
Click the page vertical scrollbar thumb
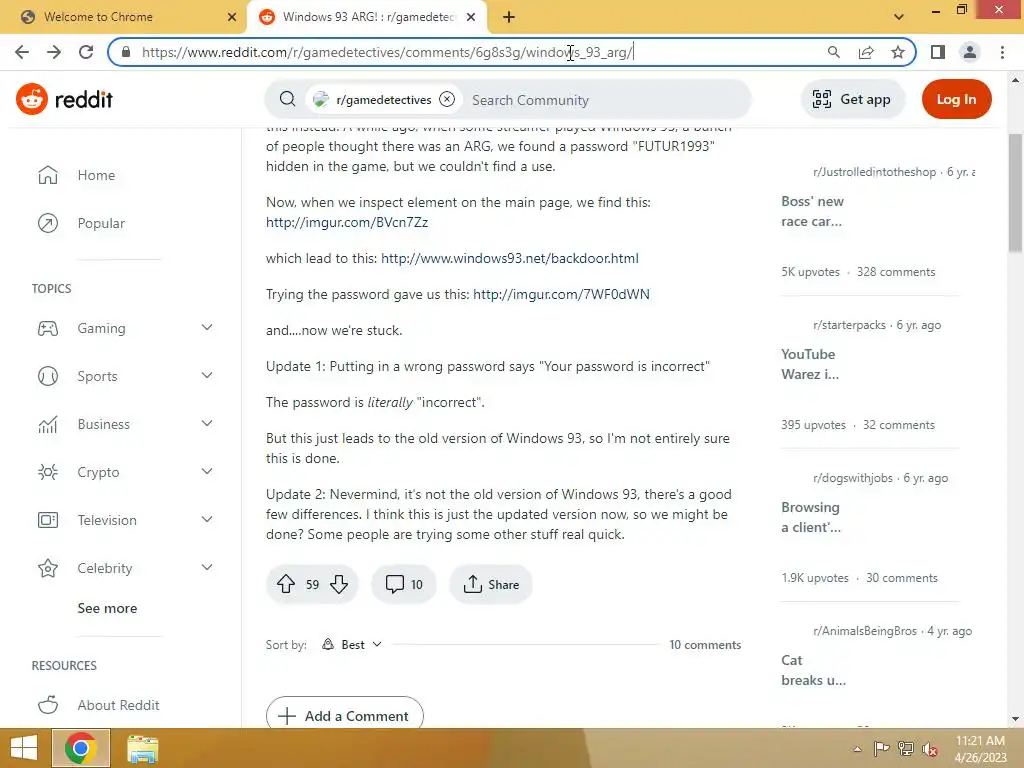1015,193
